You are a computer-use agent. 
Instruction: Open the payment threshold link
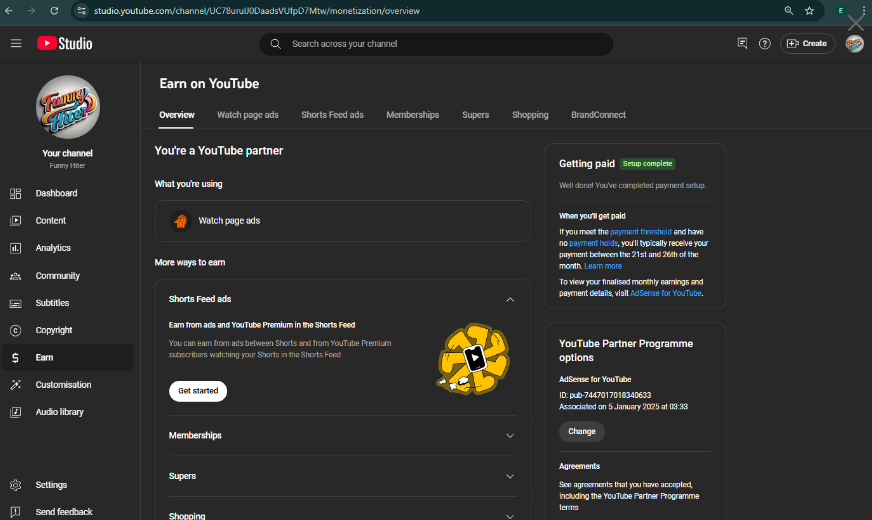point(641,232)
